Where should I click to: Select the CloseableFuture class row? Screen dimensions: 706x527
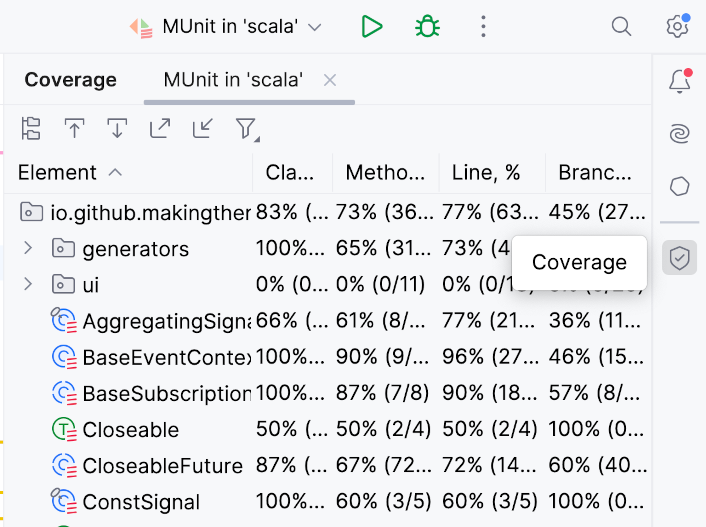(x=162, y=466)
